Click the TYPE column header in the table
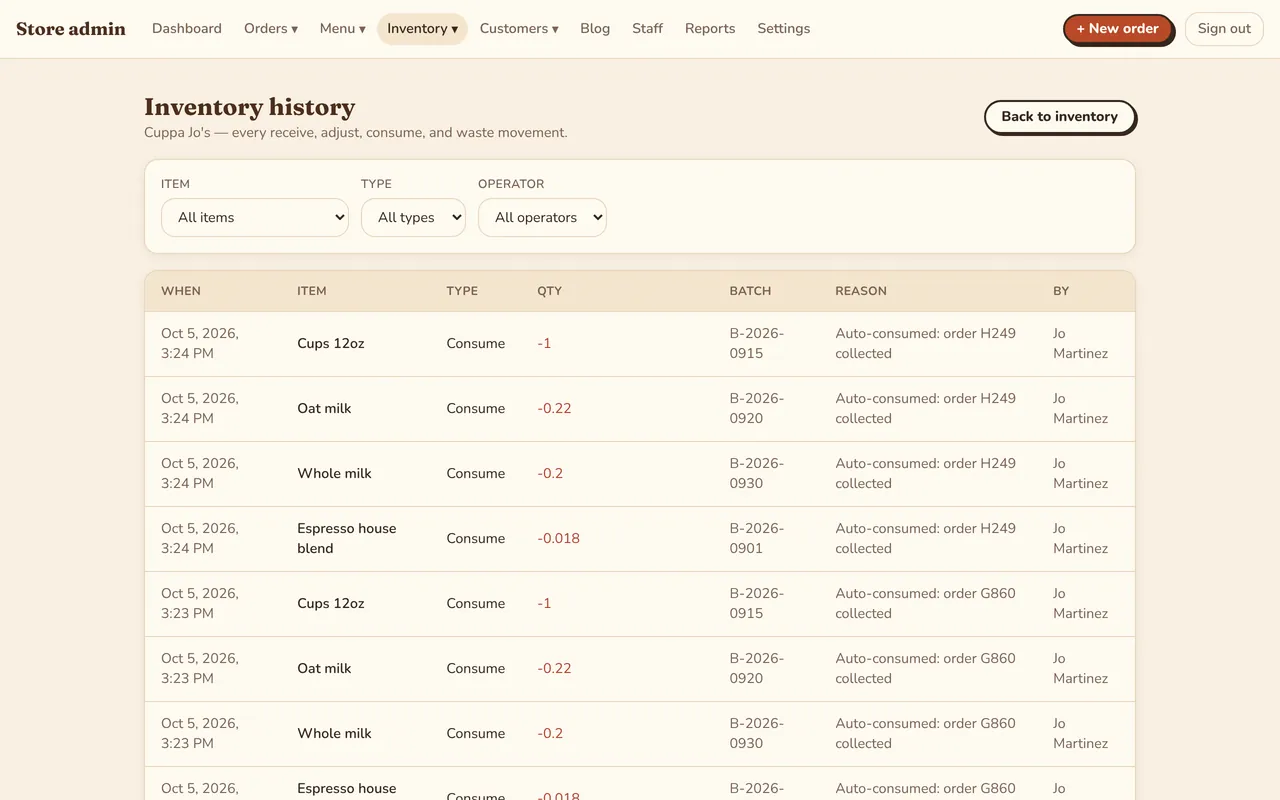 [462, 291]
